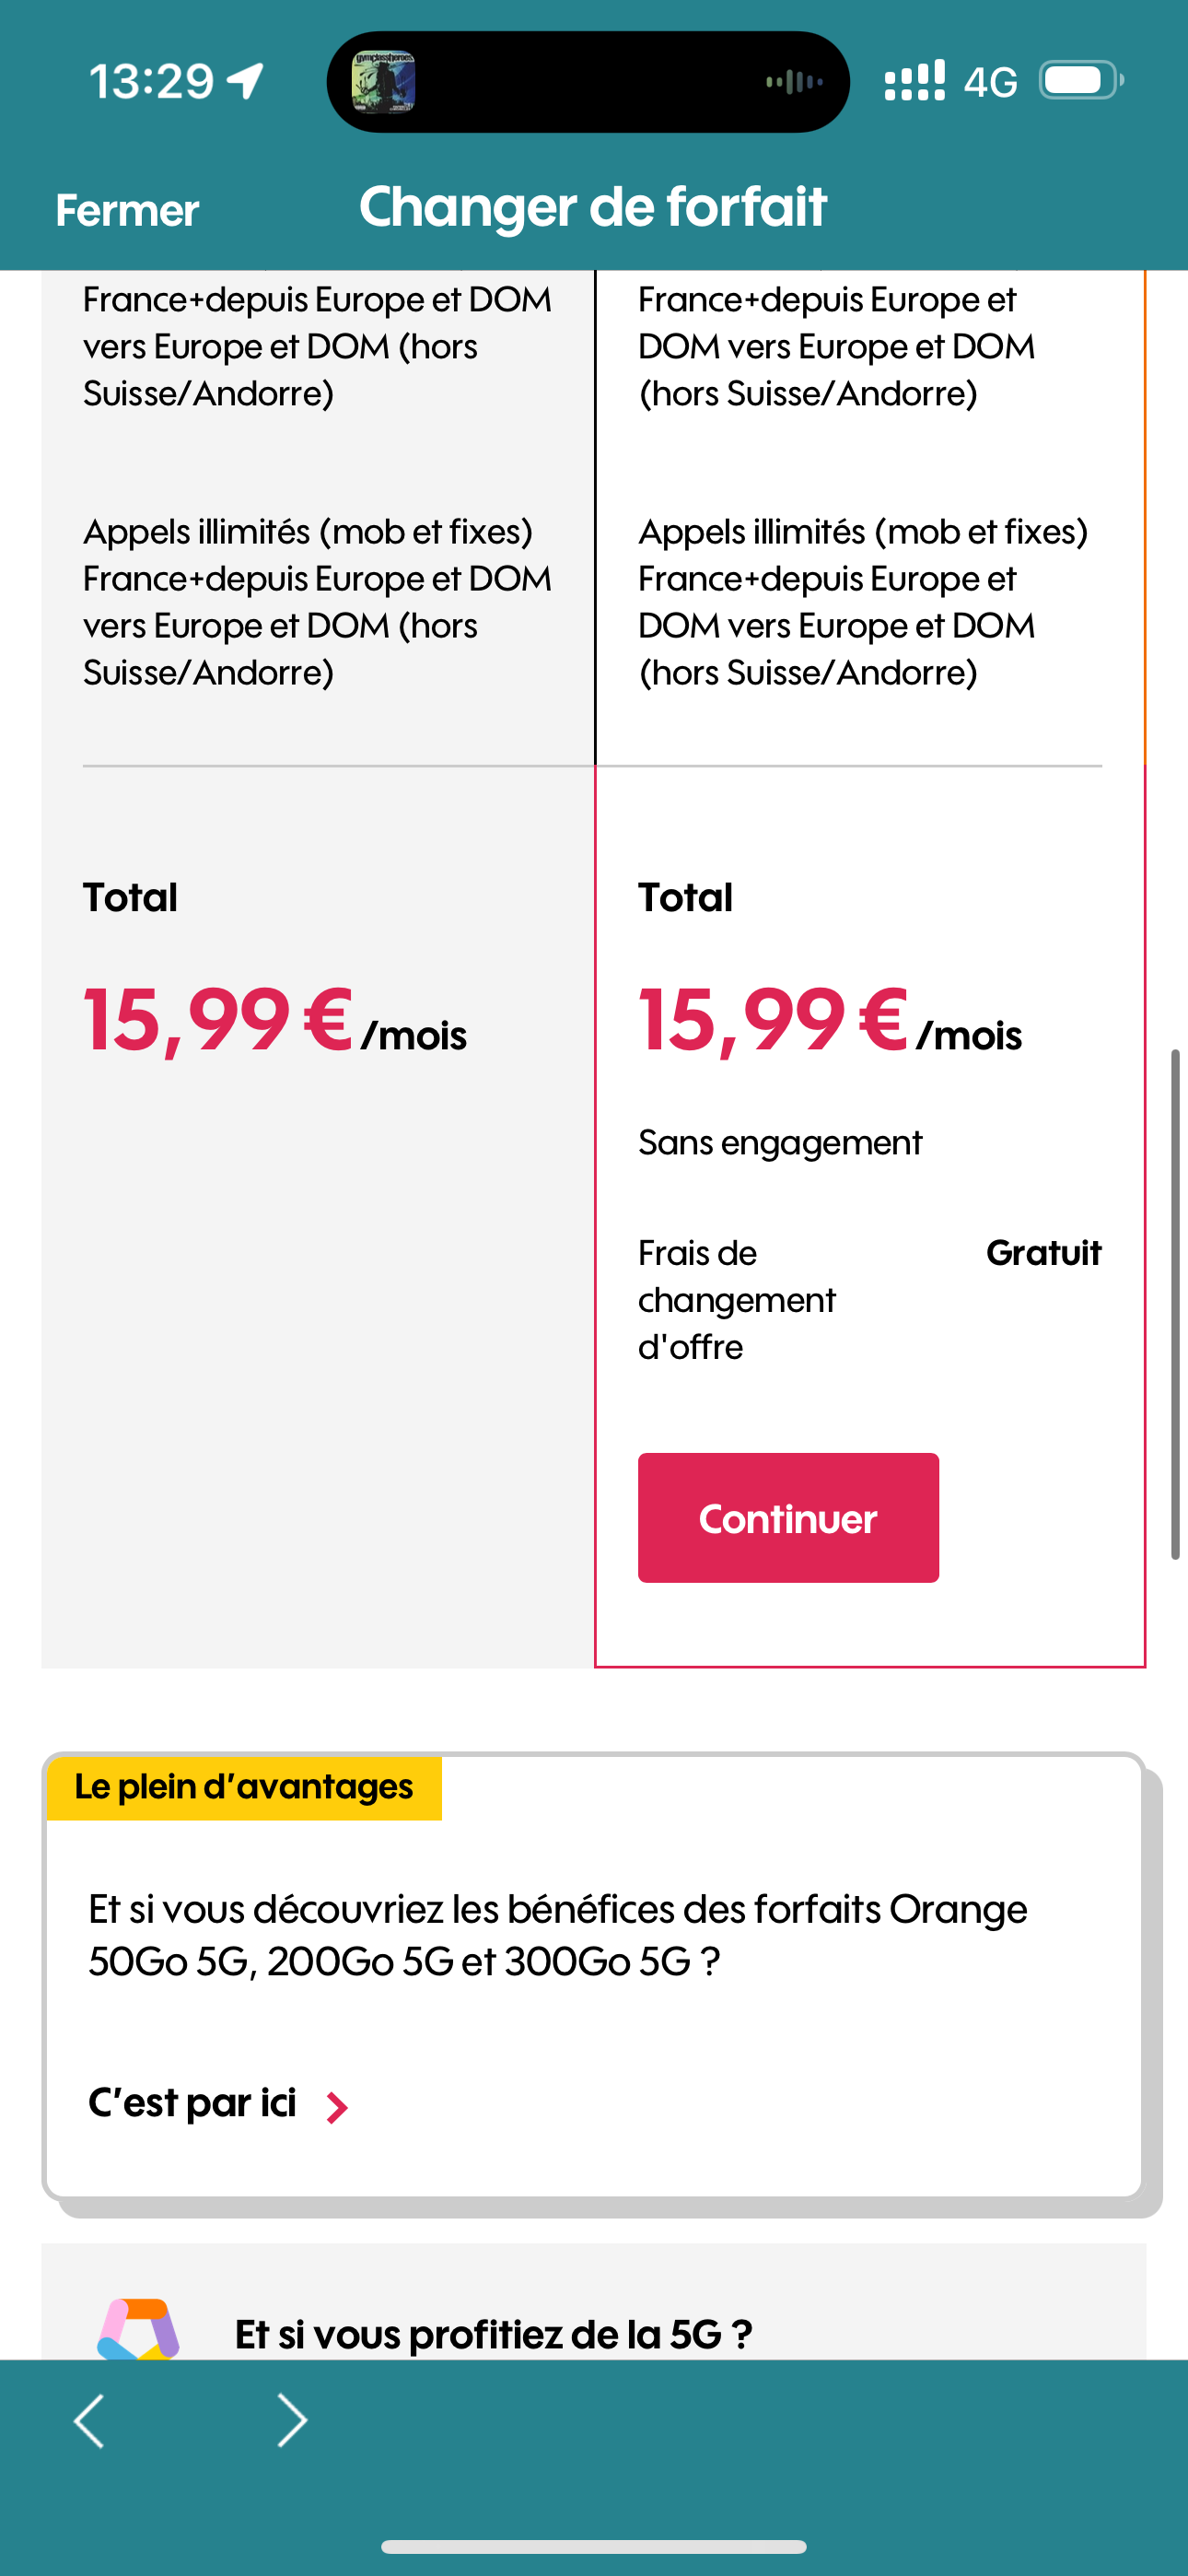Viewport: 1188px width, 2576px height.
Task: Tap the red chevron beside C'est par ici
Action: [x=337, y=2107]
